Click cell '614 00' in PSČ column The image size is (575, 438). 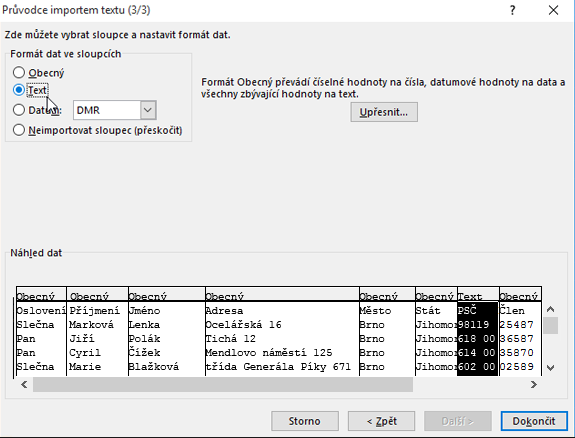click(477, 353)
